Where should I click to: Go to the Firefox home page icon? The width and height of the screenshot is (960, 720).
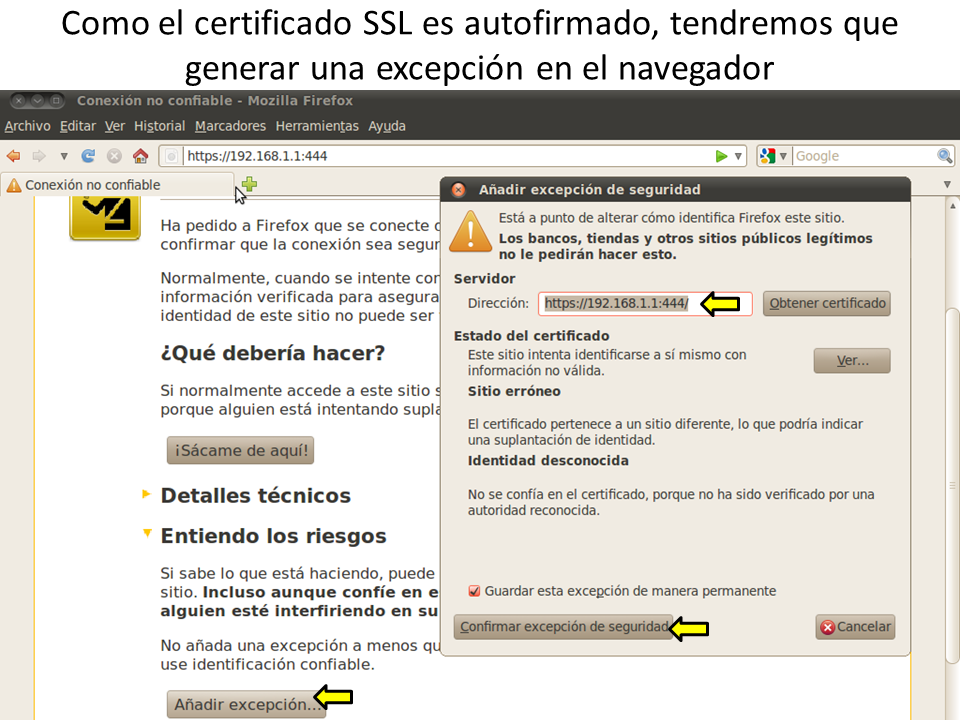tap(140, 156)
